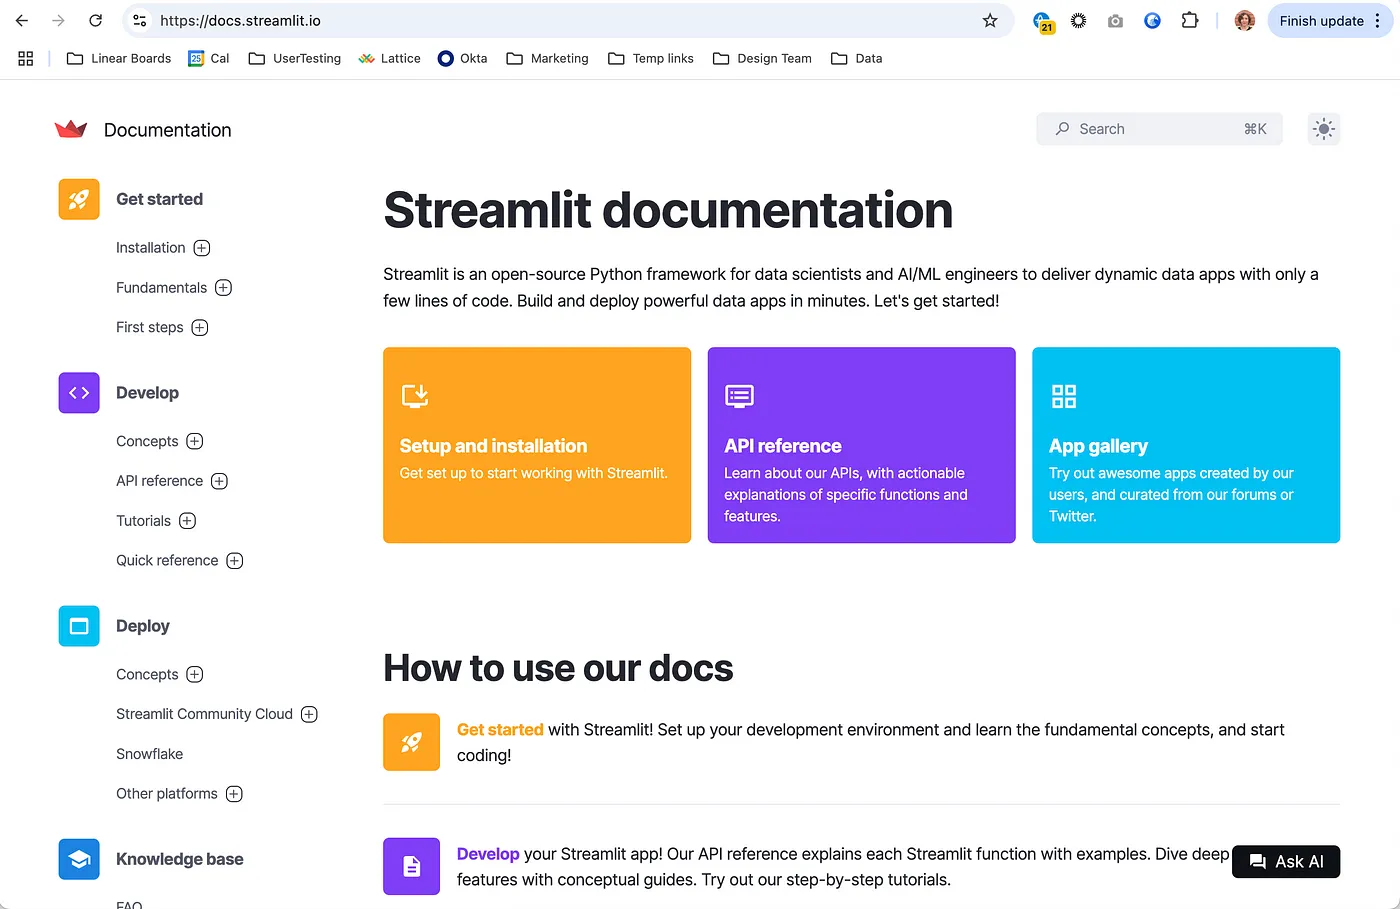Expand Streamlit Community Cloud section
This screenshot has height=909, width=1400.
(310, 714)
